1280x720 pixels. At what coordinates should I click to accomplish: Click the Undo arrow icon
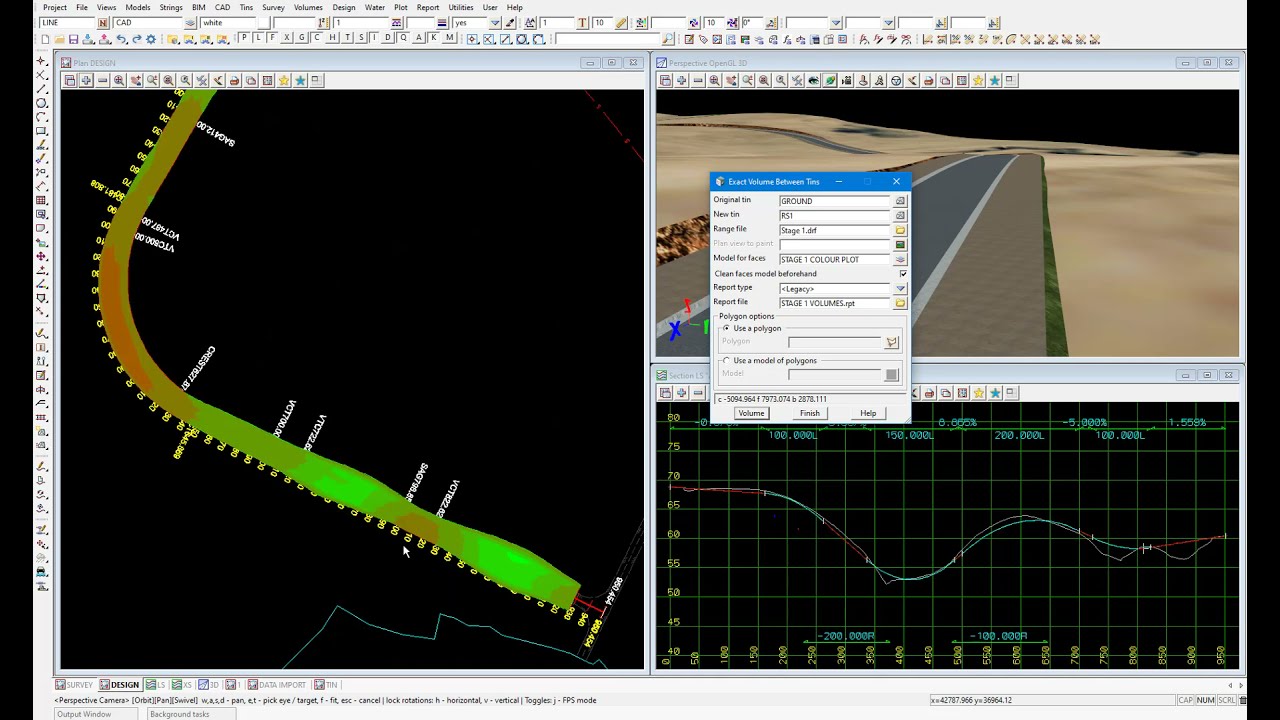coord(121,39)
